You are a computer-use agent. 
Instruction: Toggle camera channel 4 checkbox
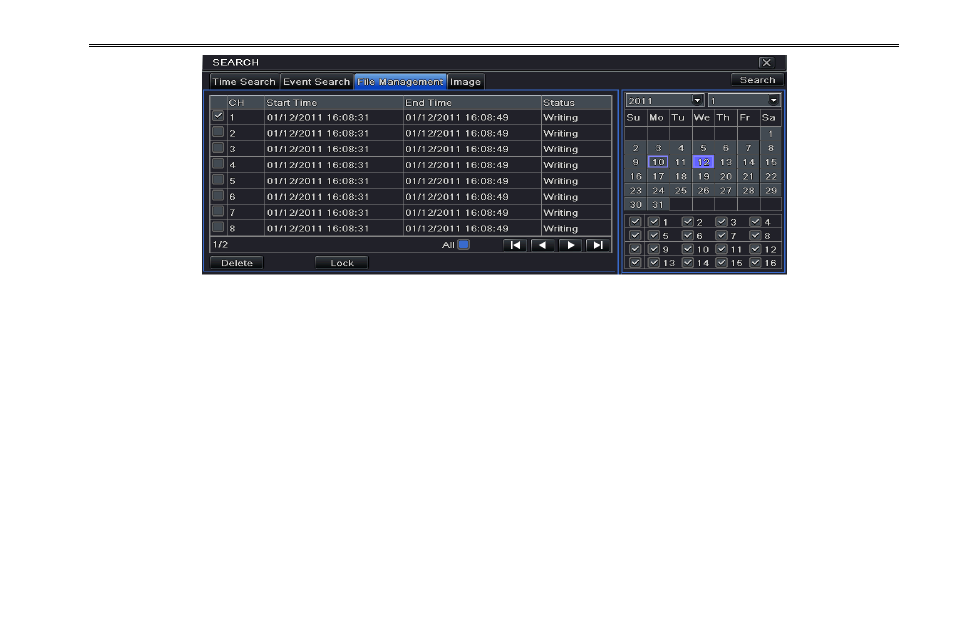(x=755, y=222)
